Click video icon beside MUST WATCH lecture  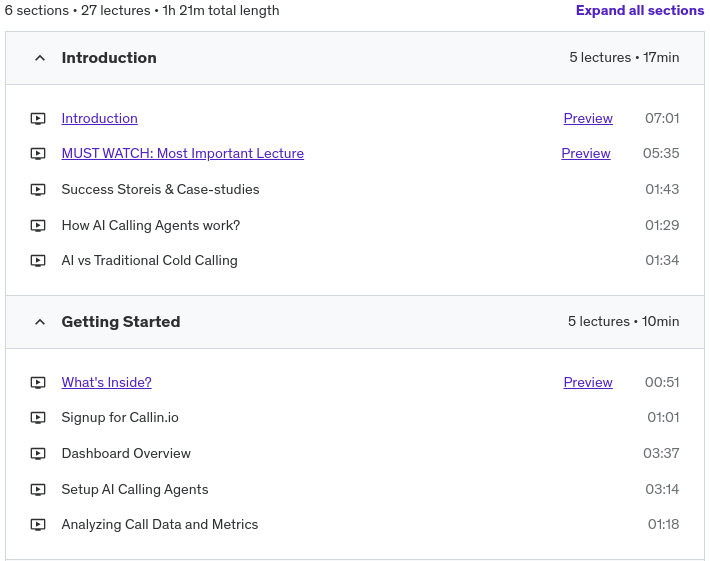pyautogui.click(x=38, y=154)
